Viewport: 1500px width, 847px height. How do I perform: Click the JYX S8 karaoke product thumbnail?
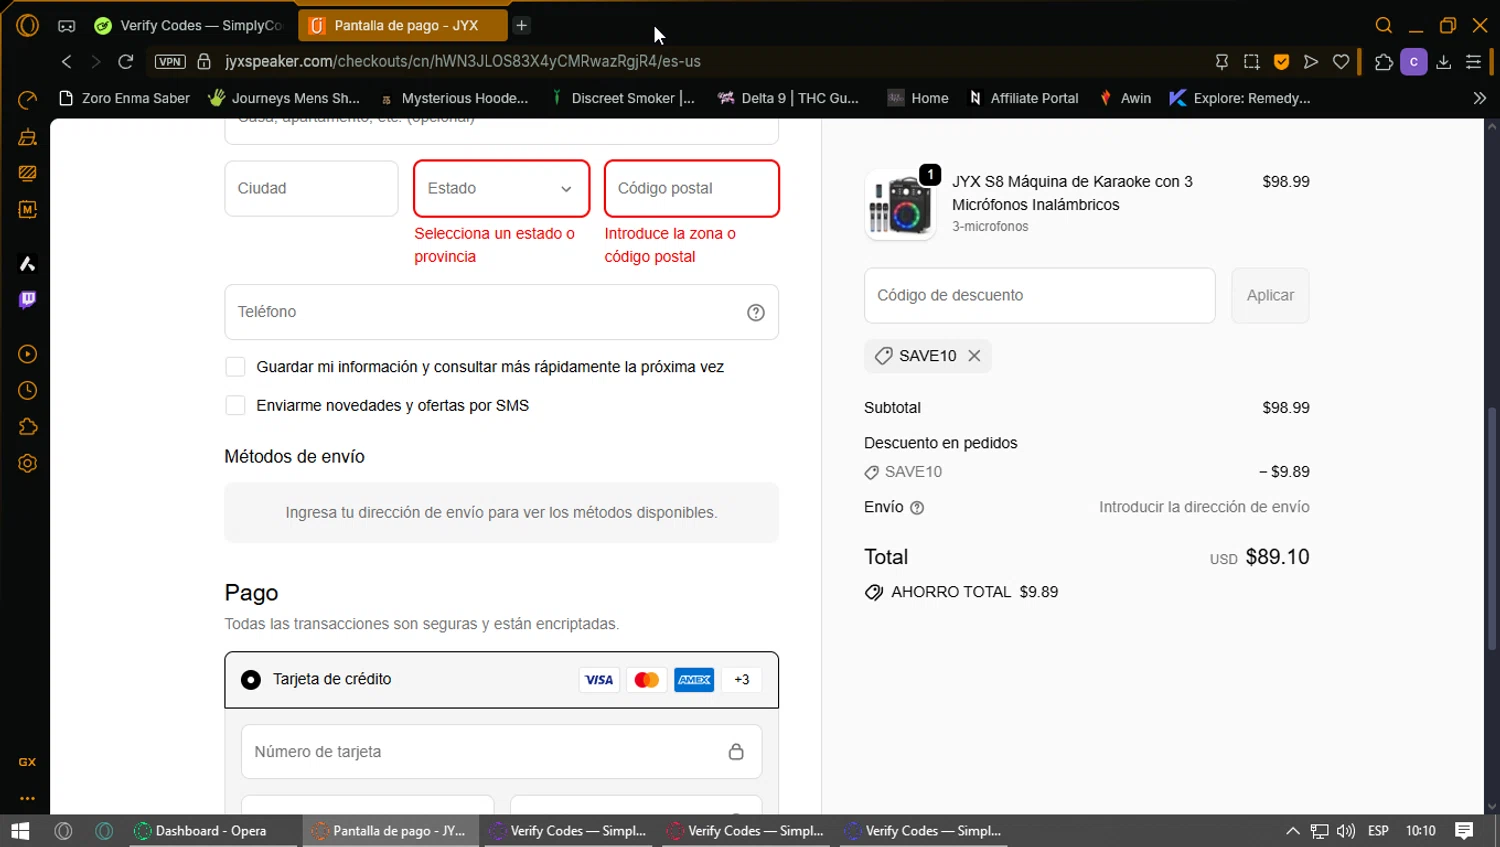click(x=900, y=204)
